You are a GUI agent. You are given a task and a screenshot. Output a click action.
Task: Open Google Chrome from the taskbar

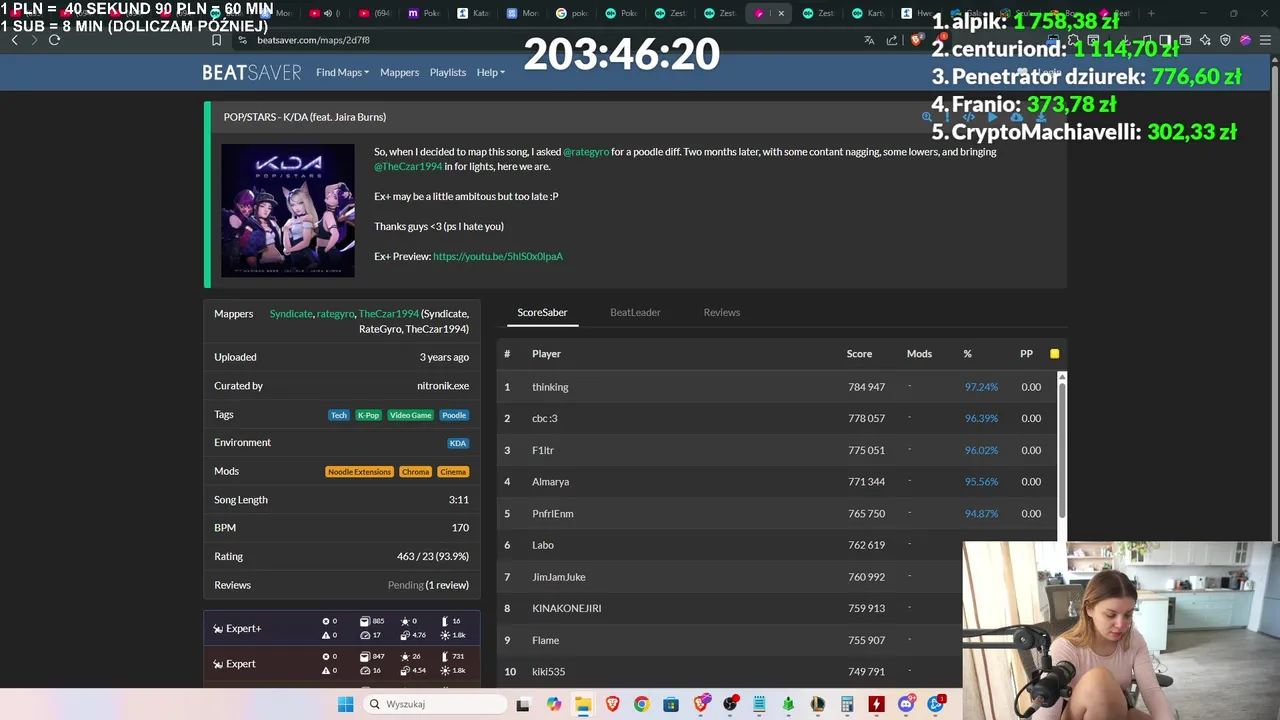click(642, 704)
